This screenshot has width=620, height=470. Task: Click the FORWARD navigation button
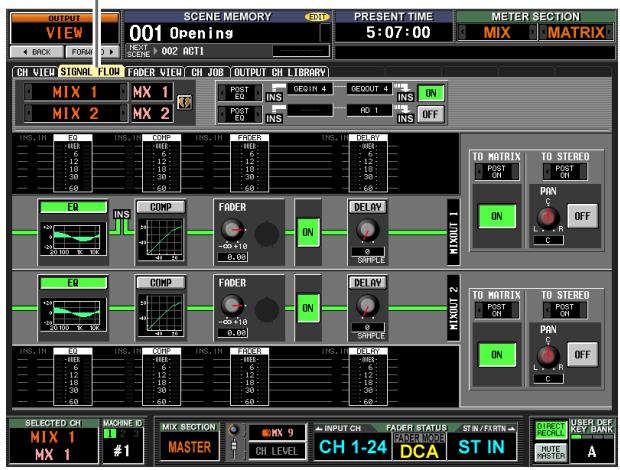[93, 52]
